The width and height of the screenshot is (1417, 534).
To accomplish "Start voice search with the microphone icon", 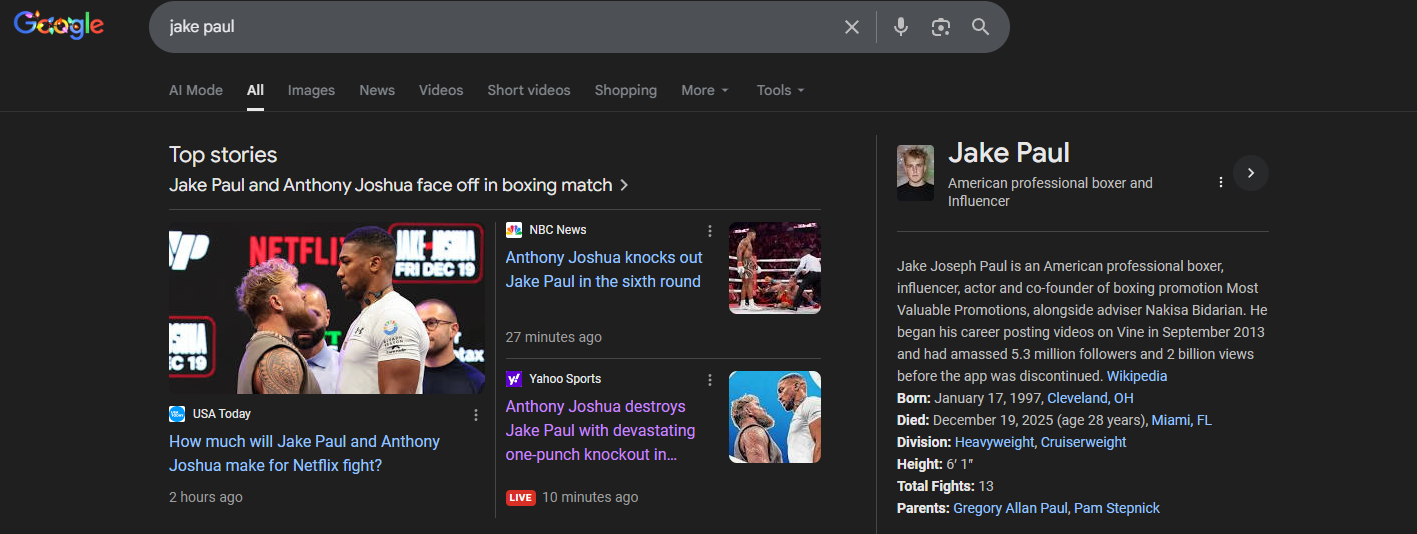I will (901, 27).
